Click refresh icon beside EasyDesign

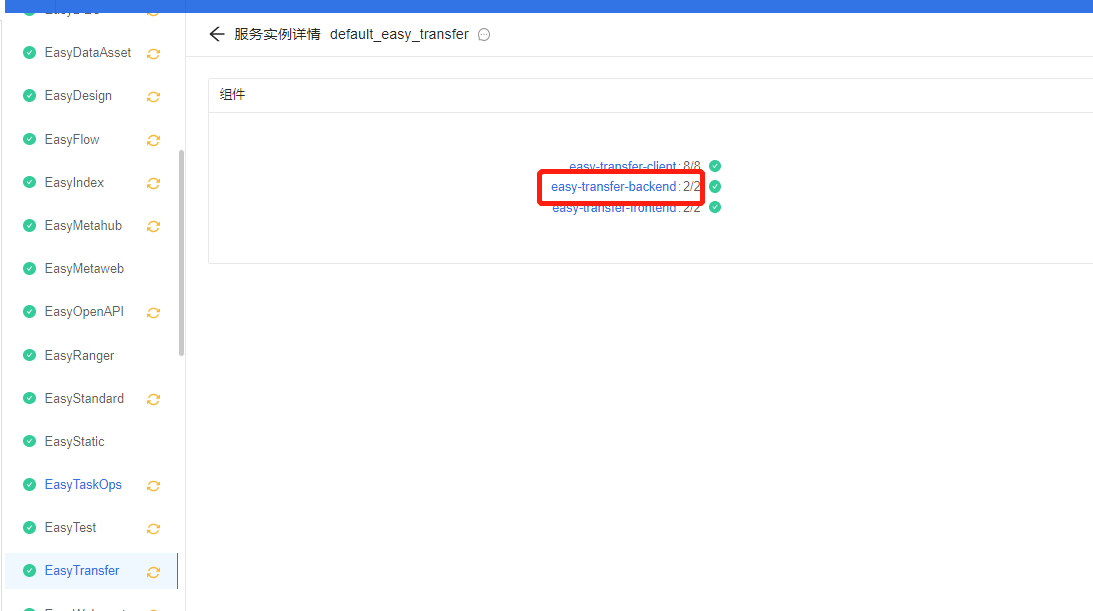pos(153,97)
